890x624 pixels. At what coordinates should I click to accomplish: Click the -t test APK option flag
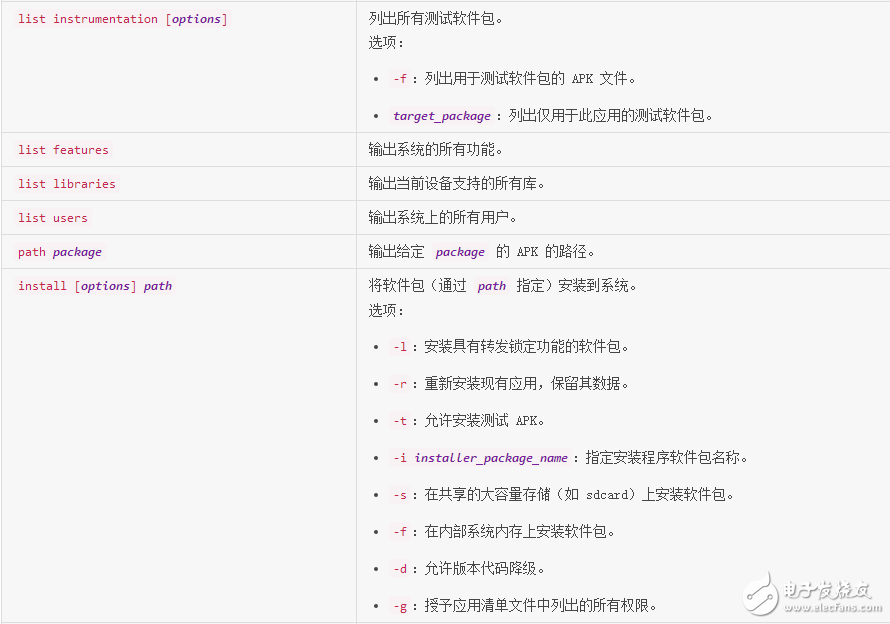(x=400, y=421)
